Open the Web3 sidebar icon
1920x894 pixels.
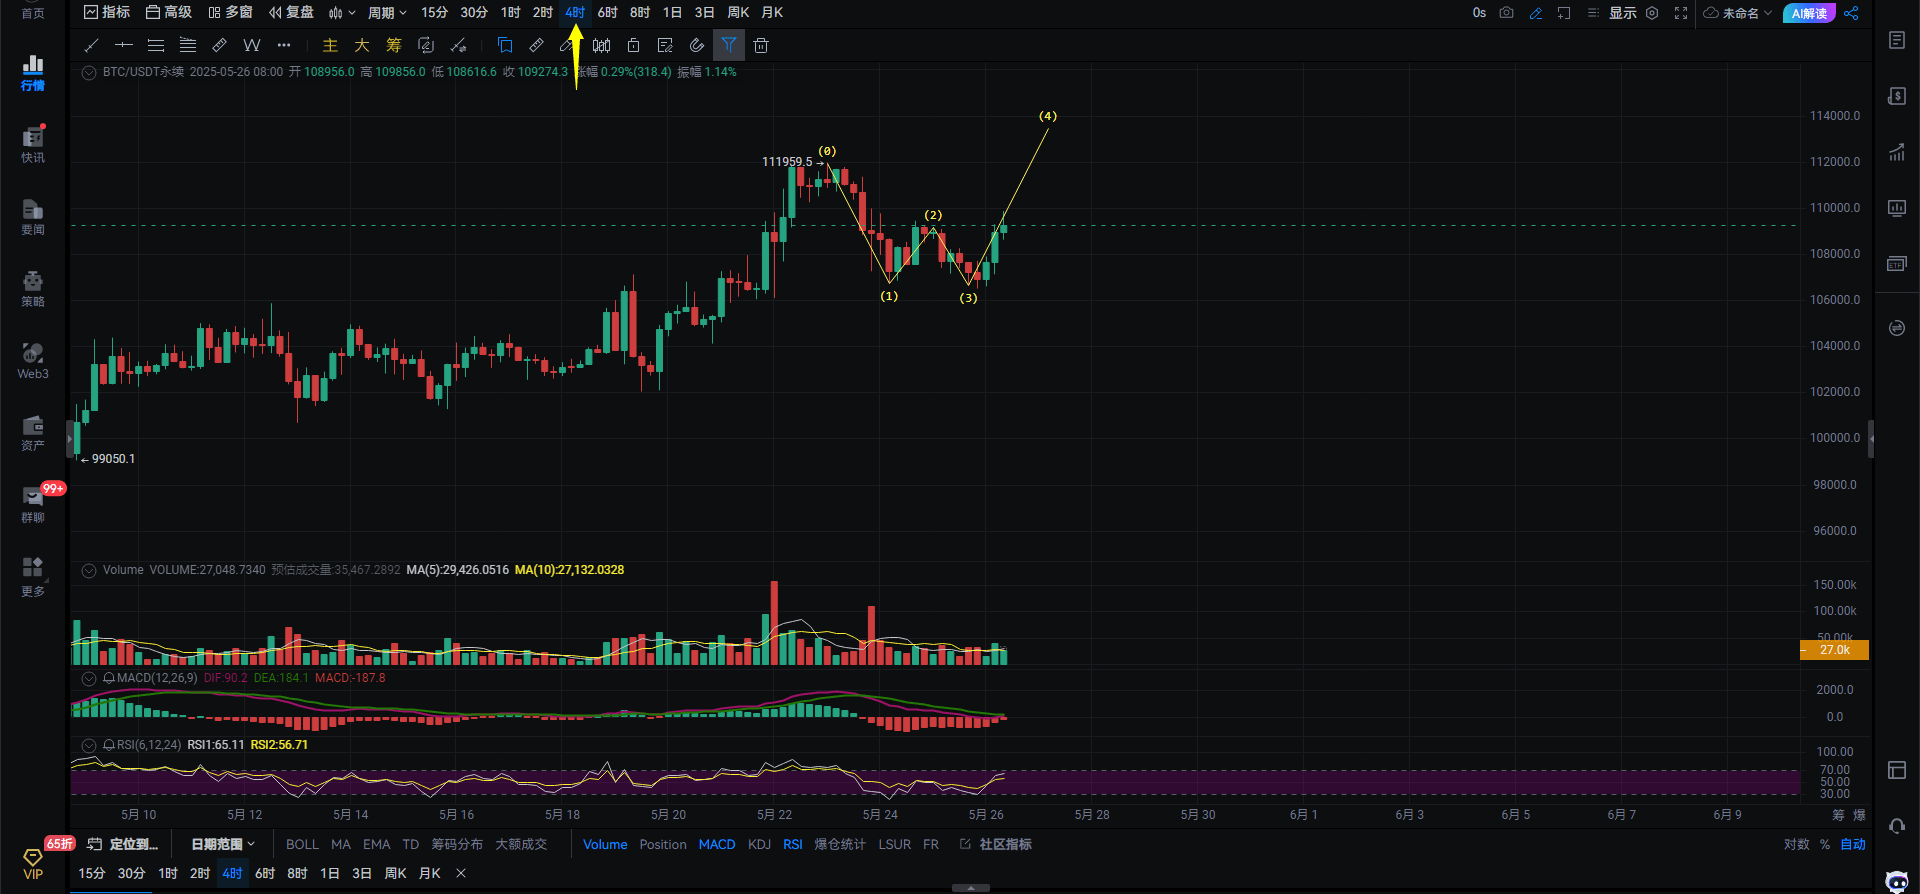pos(33,361)
